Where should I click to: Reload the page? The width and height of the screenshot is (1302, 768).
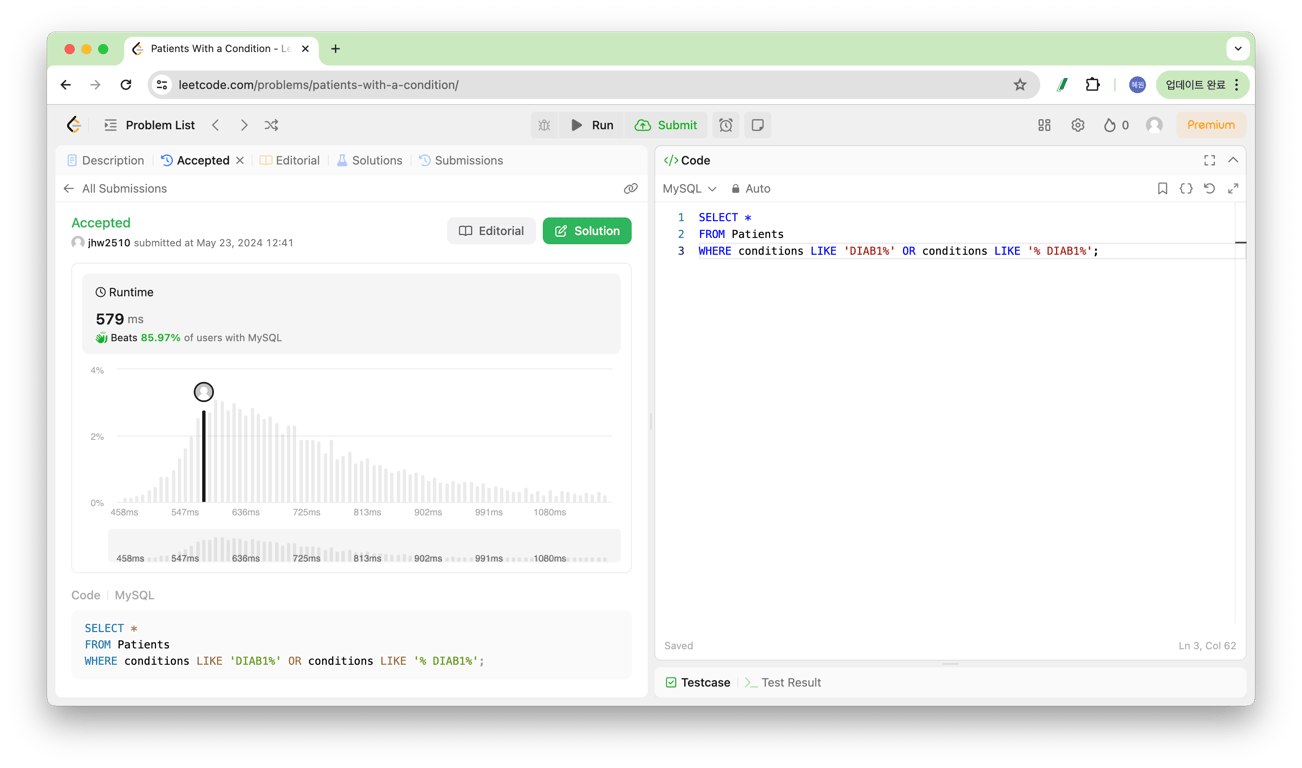[126, 85]
